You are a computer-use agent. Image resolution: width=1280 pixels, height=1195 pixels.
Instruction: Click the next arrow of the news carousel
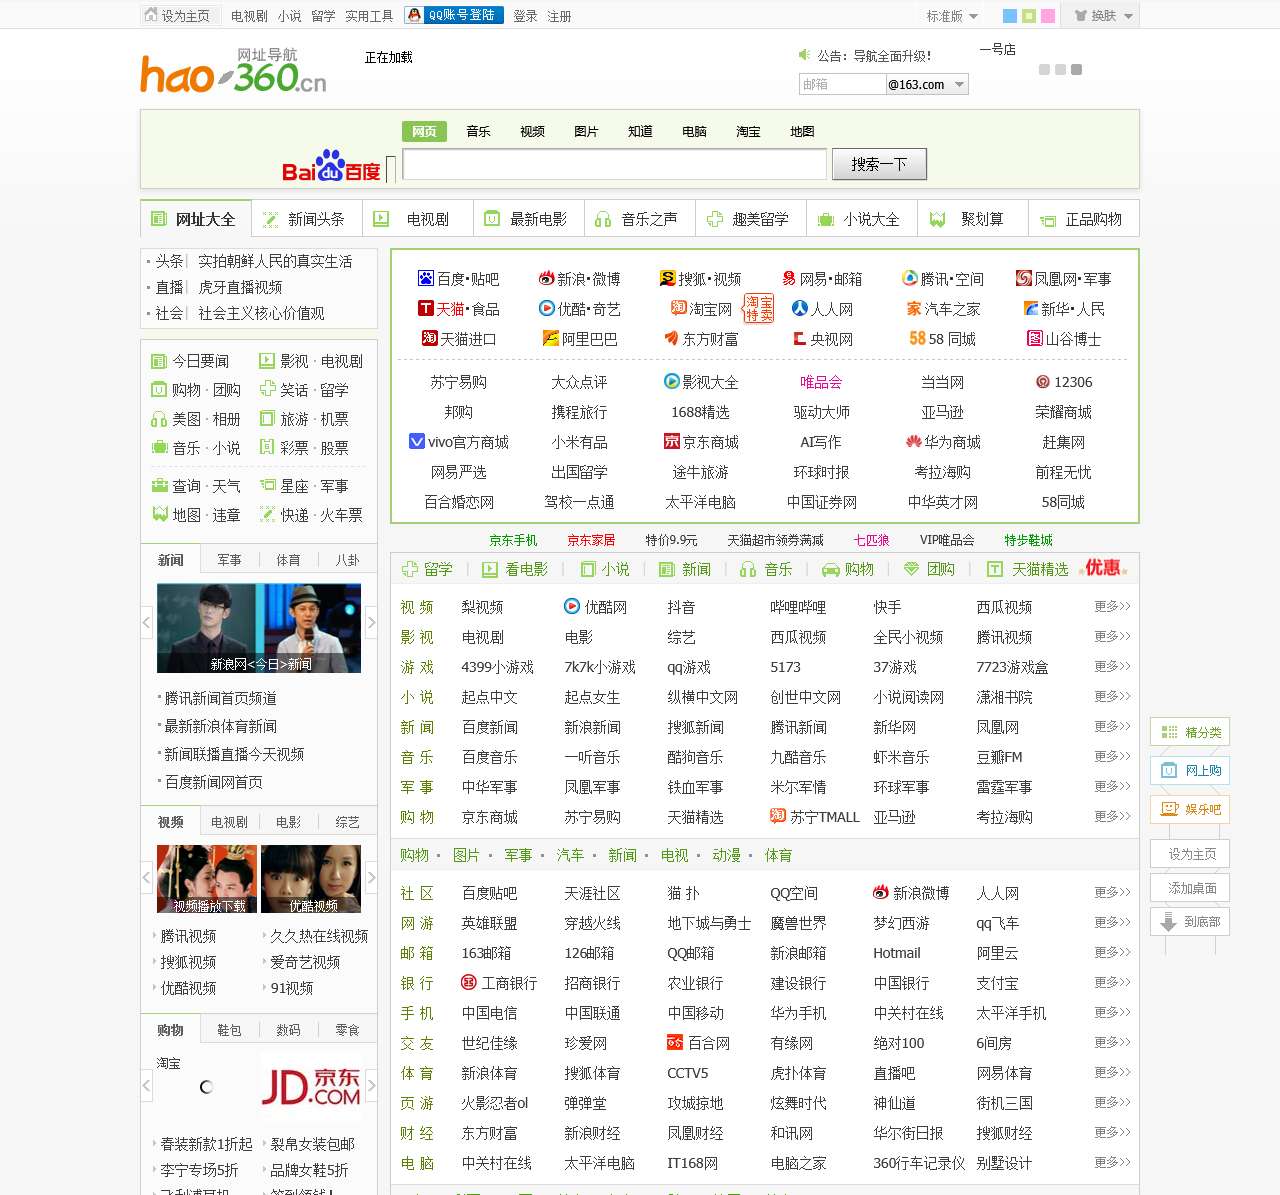tap(371, 623)
